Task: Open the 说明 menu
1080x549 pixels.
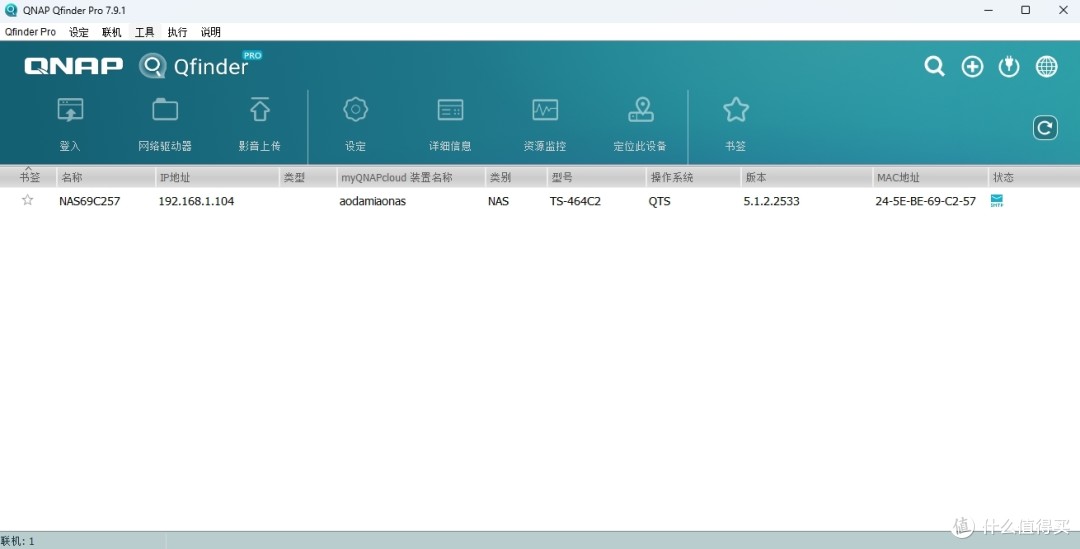Action: click(211, 32)
